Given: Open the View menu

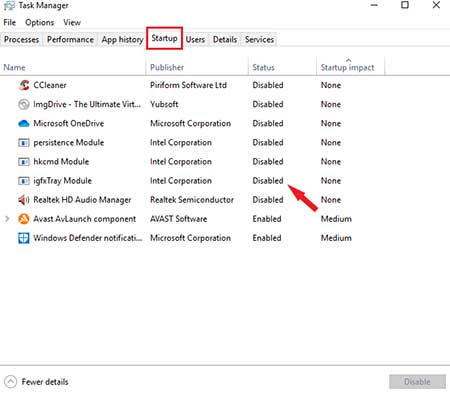Looking at the screenshot, I should coord(72,22).
